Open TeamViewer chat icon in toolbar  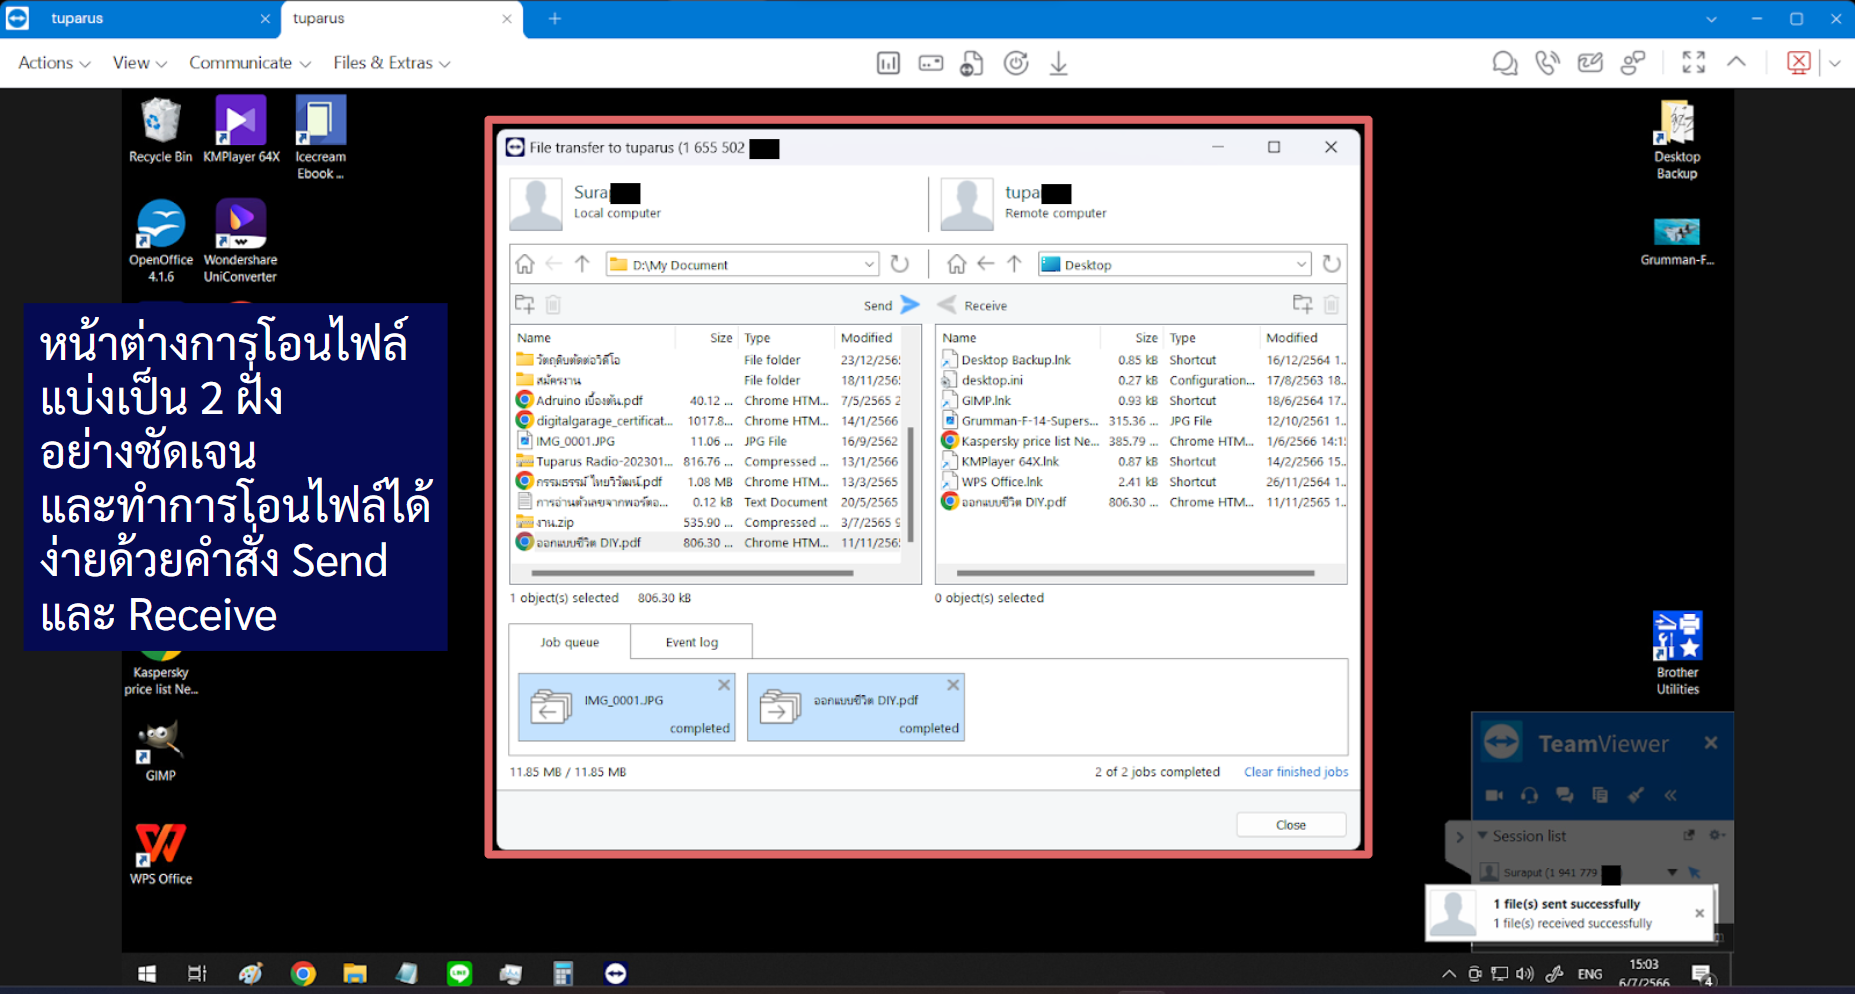tap(1504, 63)
